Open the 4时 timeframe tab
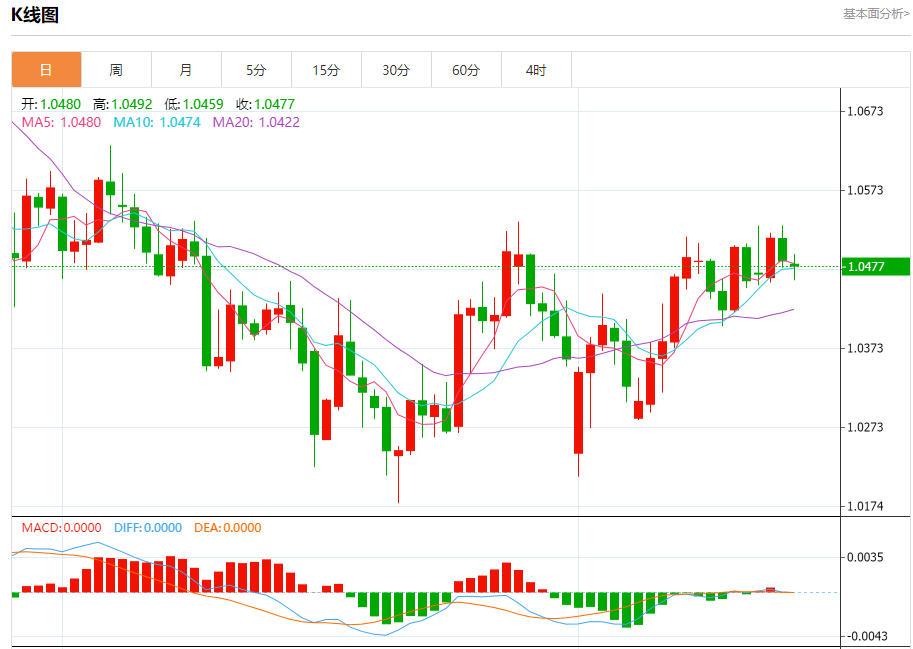The image size is (913, 649). (x=536, y=70)
